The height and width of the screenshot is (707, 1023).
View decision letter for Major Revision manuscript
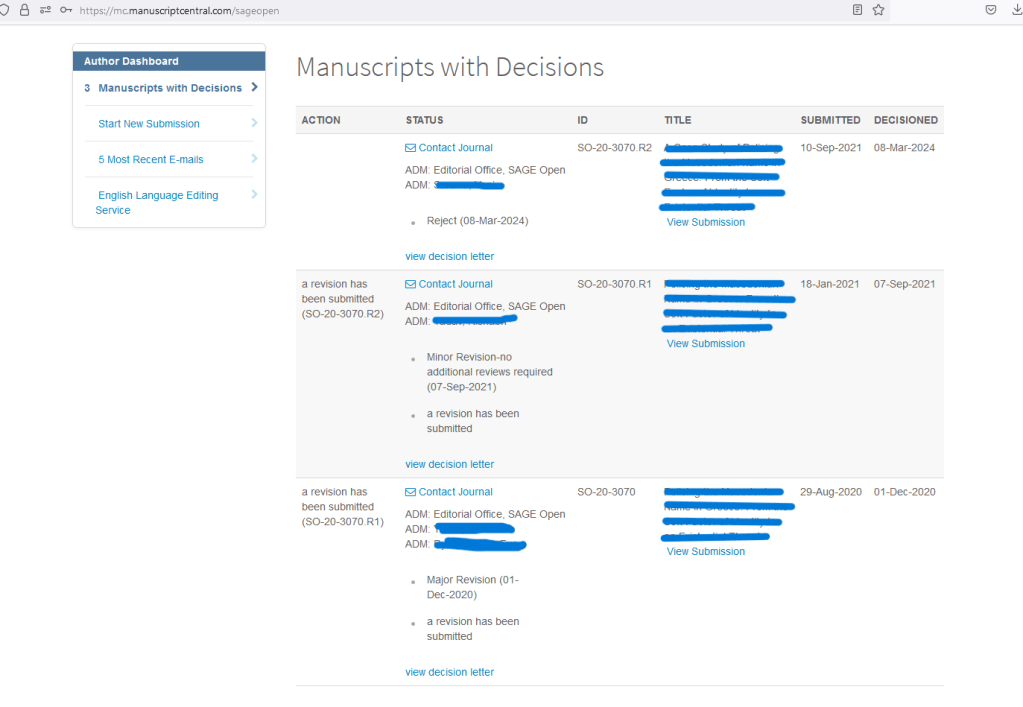449,673
